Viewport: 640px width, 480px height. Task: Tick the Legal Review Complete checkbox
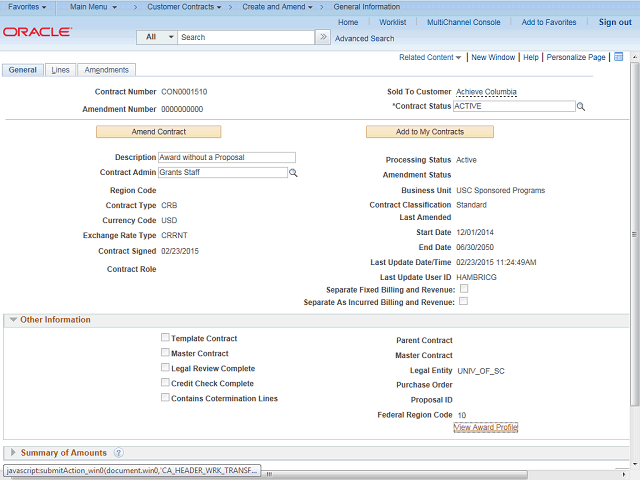pos(165,368)
